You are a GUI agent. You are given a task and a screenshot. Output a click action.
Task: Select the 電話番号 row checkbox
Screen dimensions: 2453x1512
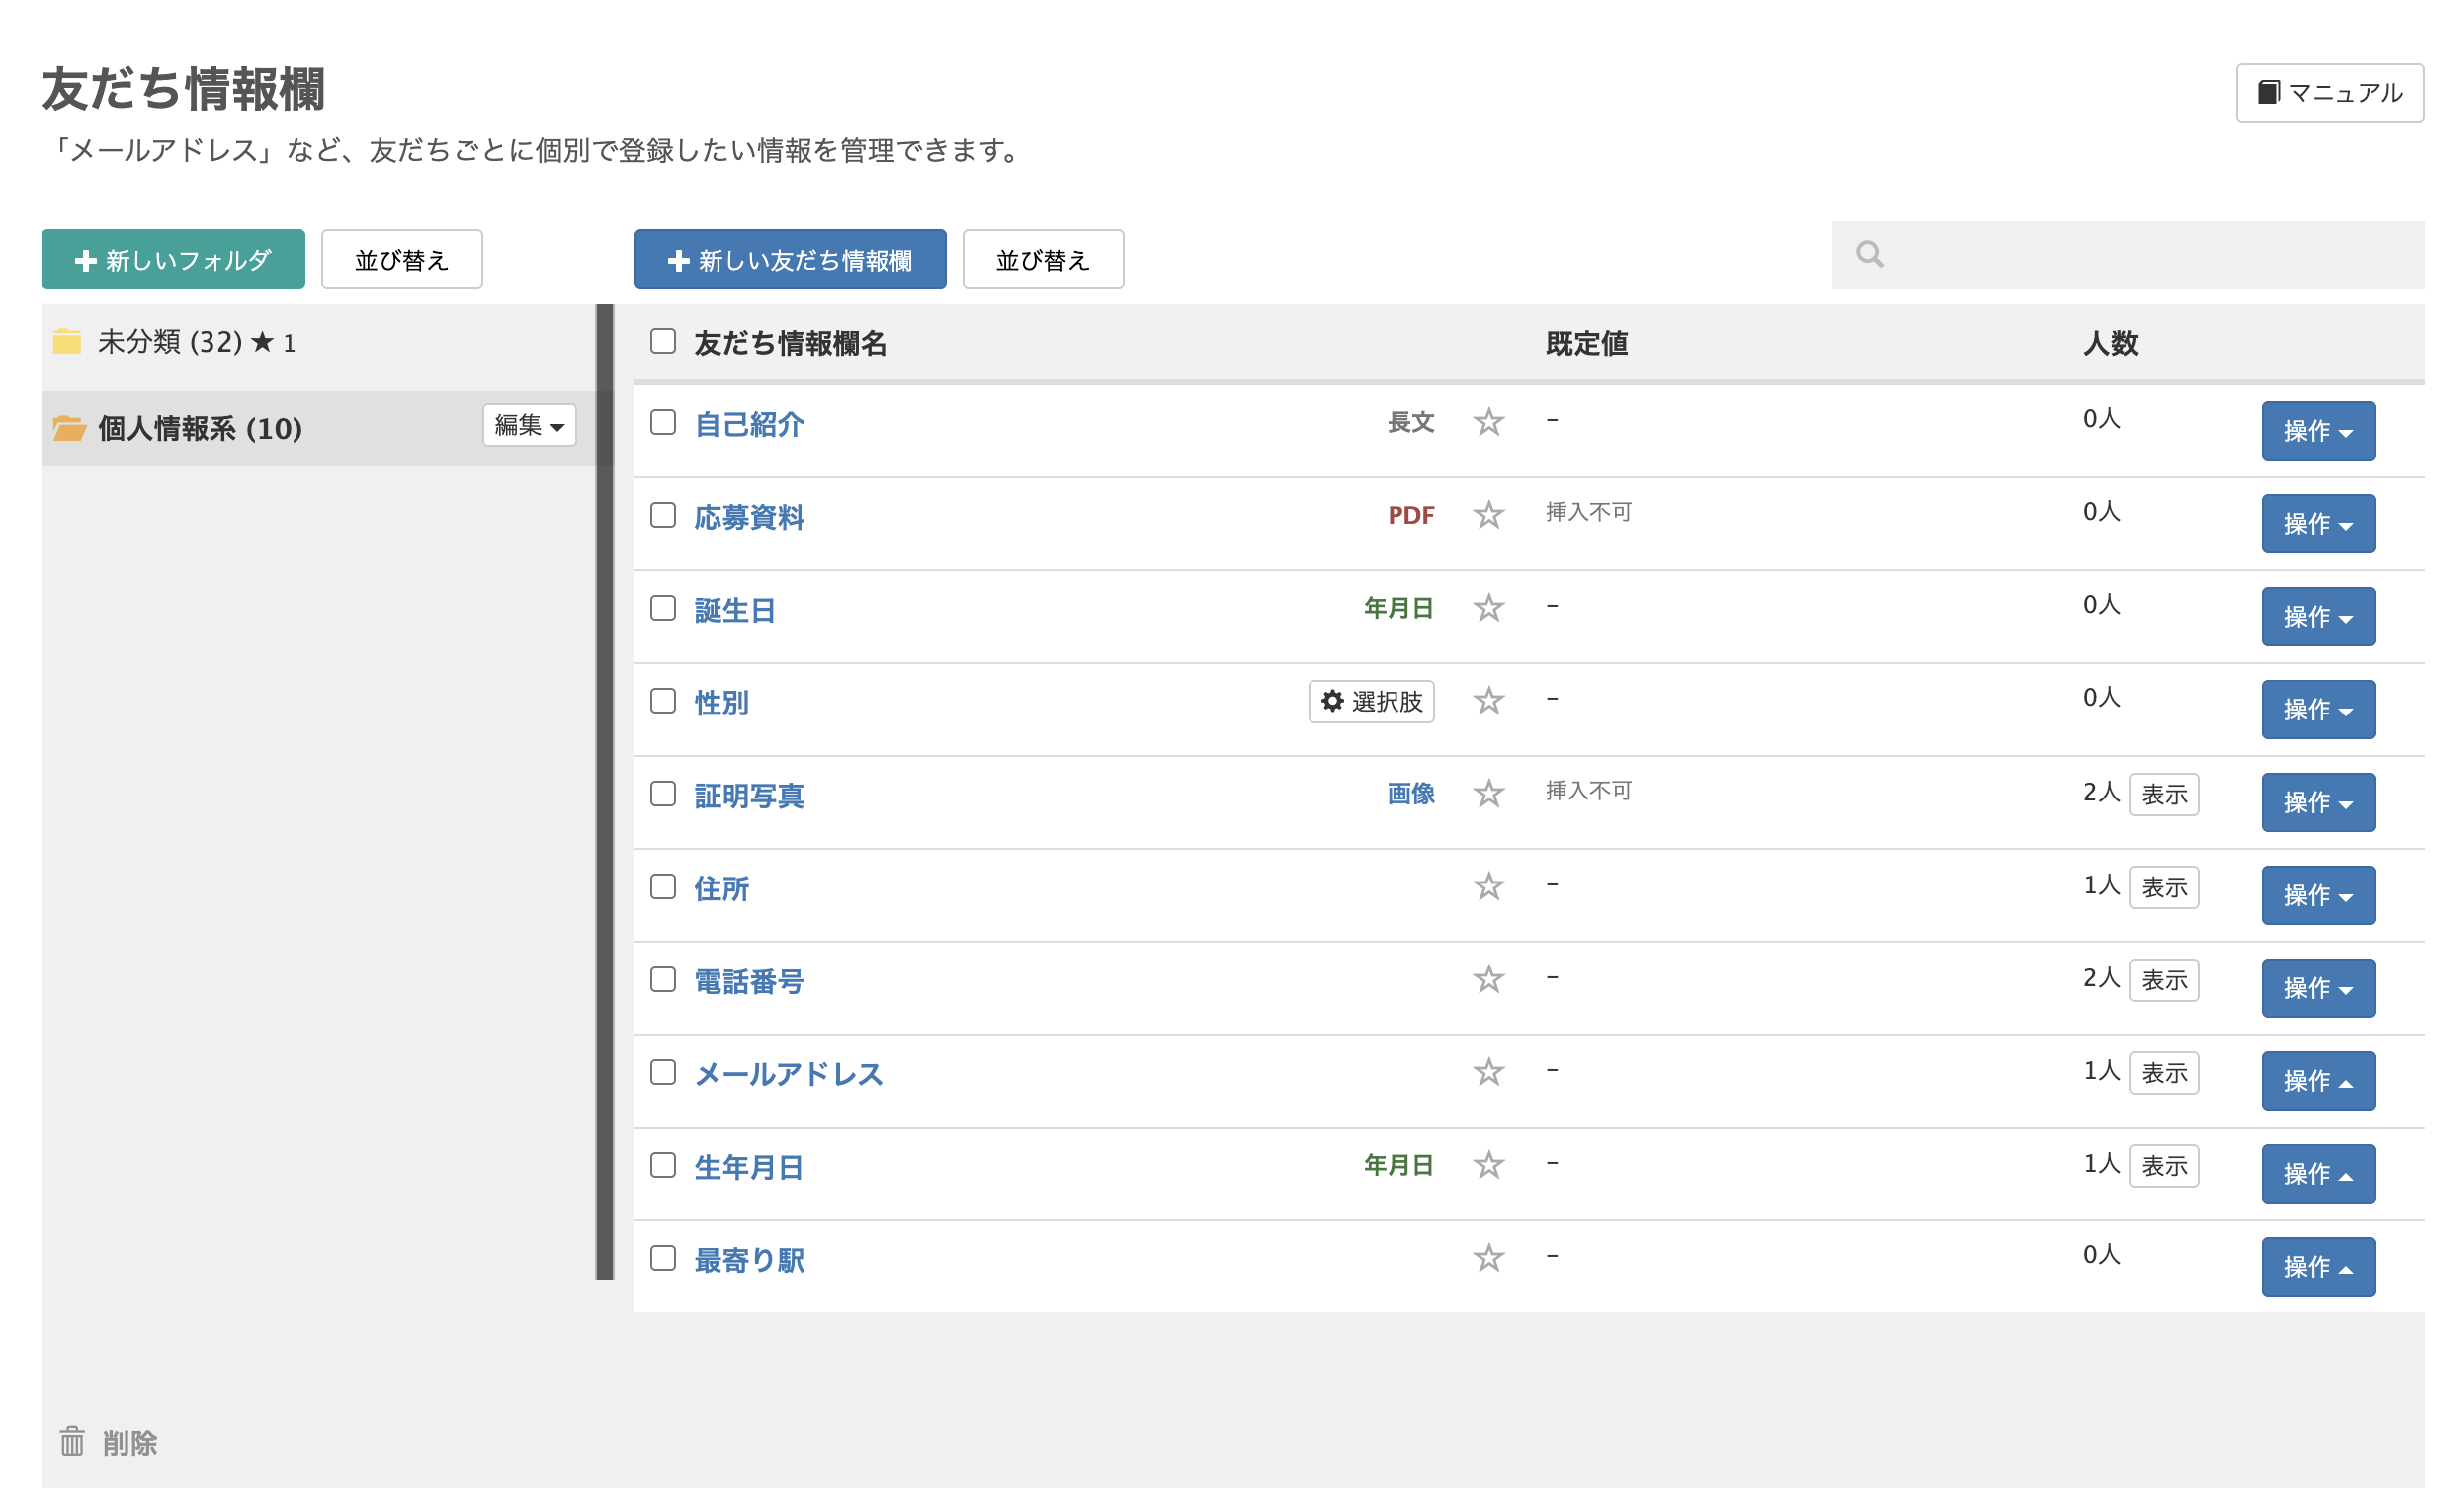pos(663,979)
